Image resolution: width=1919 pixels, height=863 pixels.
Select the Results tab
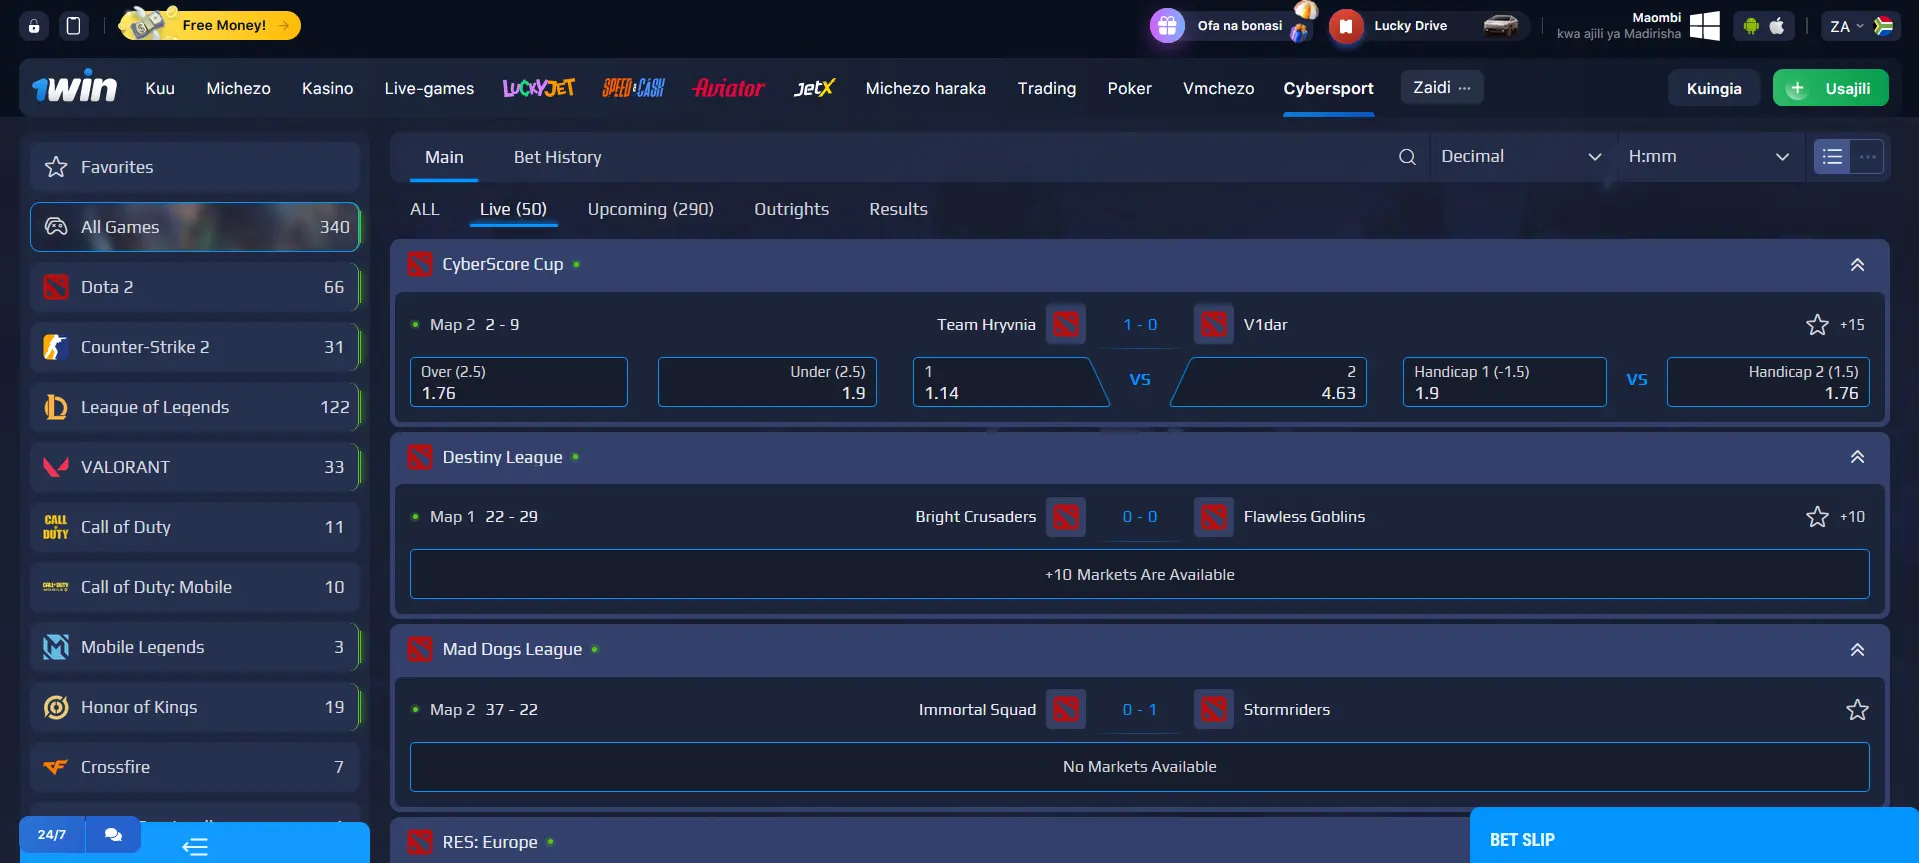tap(898, 209)
